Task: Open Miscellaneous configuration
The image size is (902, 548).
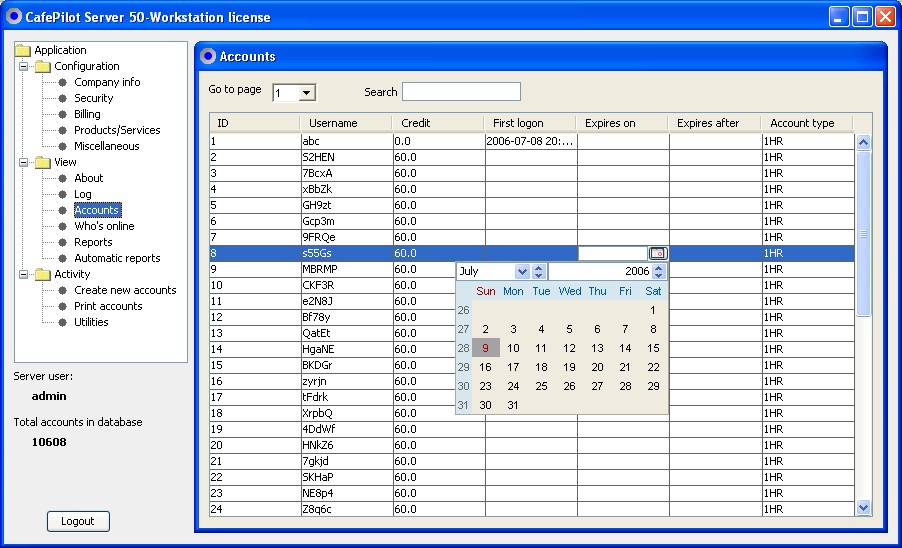Action: pyautogui.click(x=106, y=146)
